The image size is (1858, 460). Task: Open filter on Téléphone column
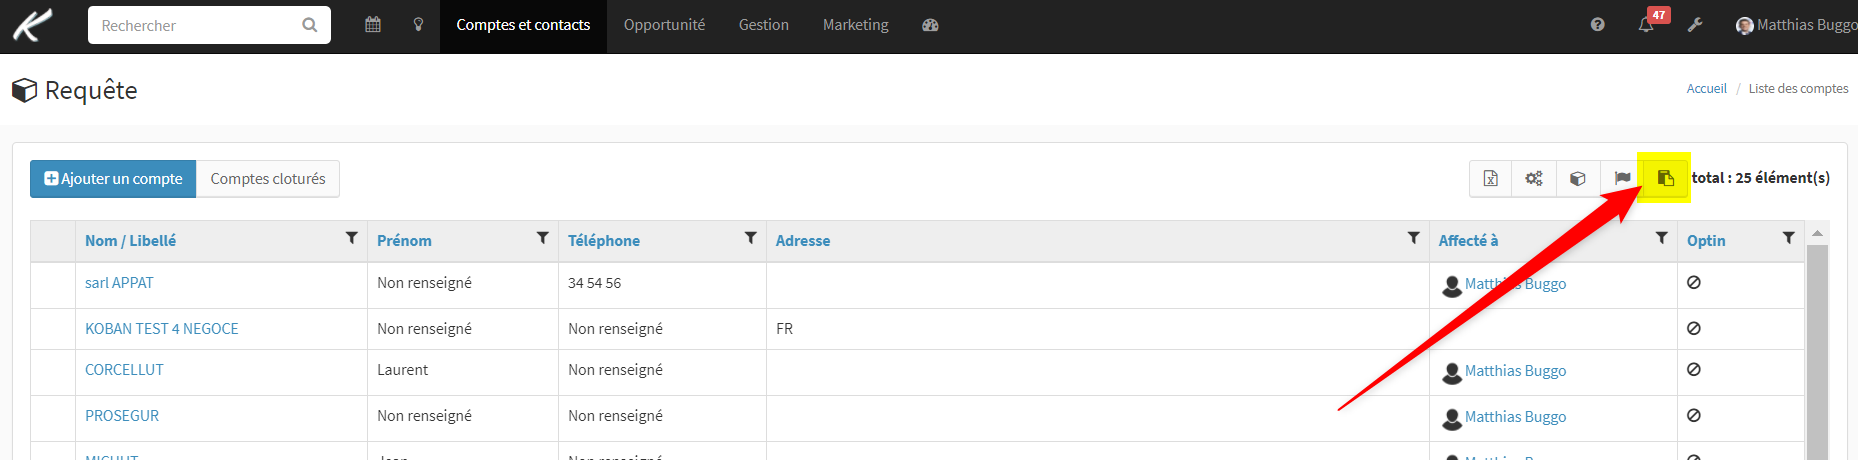pyautogui.click(x=751, y=238)
